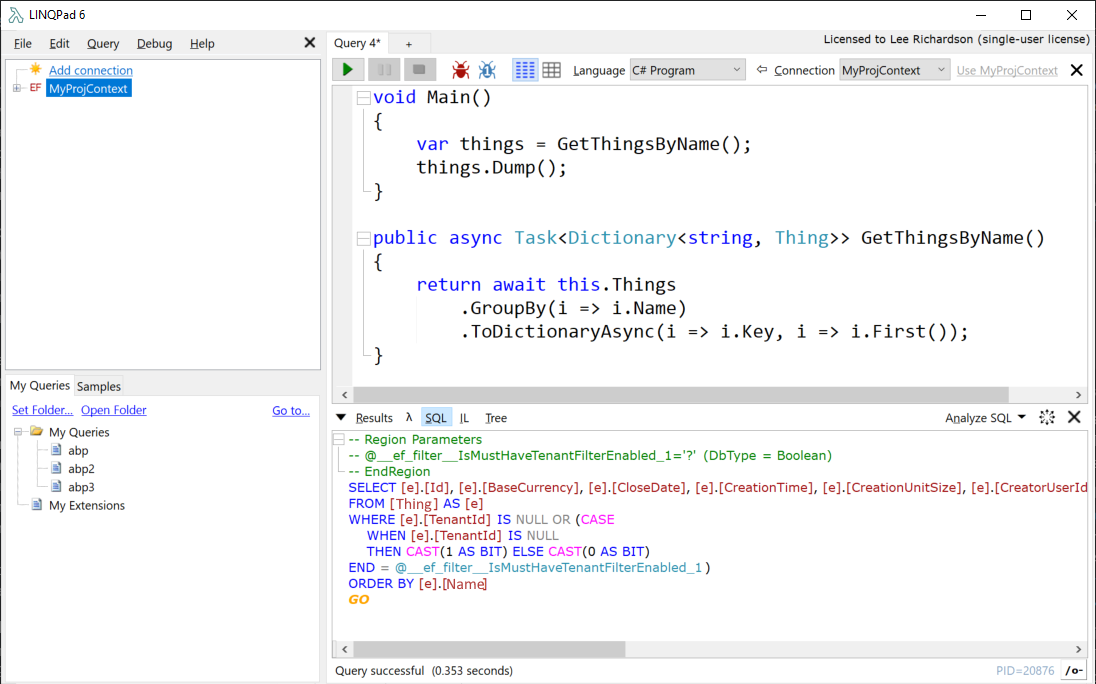Close the results panel with X
The image size is (1096, 684).
point(1074,417)
